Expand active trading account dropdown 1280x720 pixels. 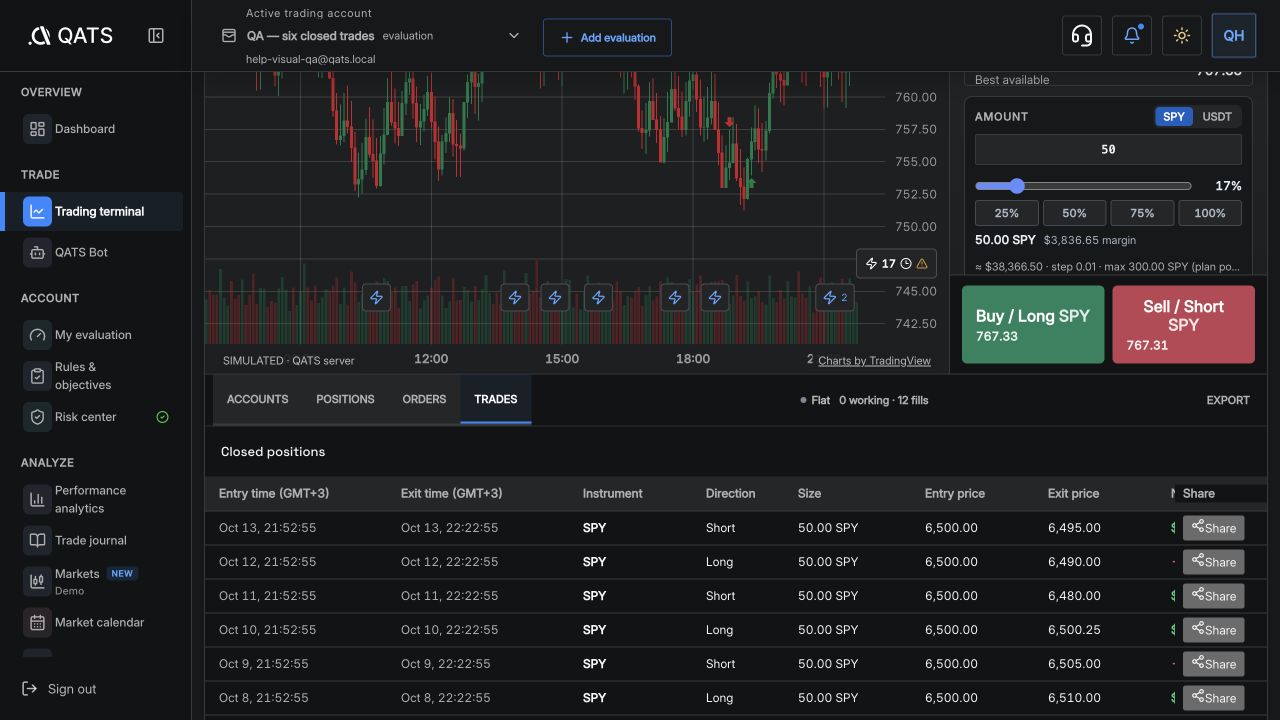[514, 36]
